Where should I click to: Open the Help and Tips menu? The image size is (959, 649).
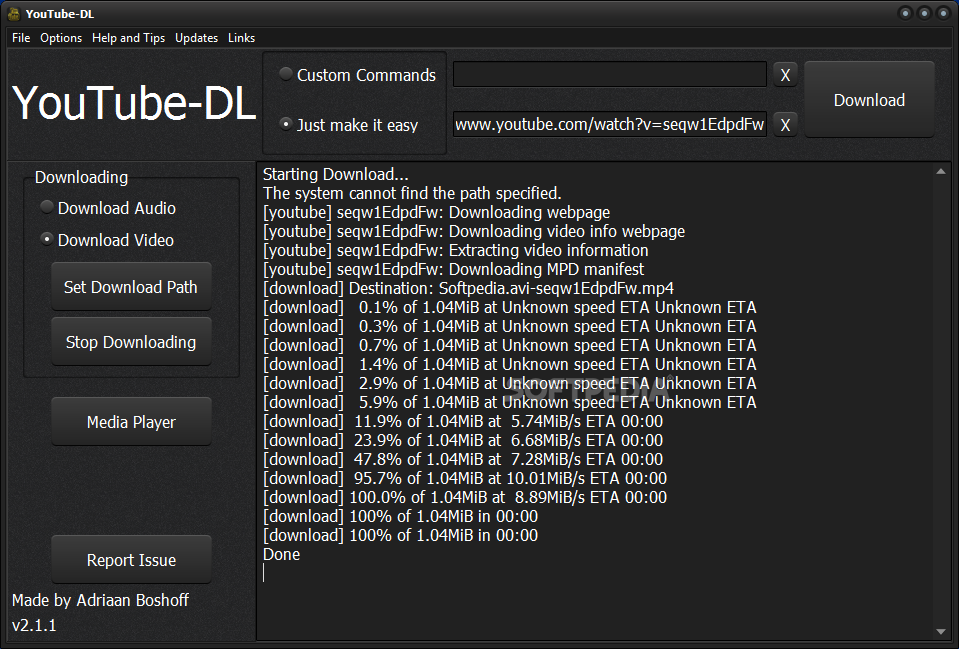click(x=128, y=38)
